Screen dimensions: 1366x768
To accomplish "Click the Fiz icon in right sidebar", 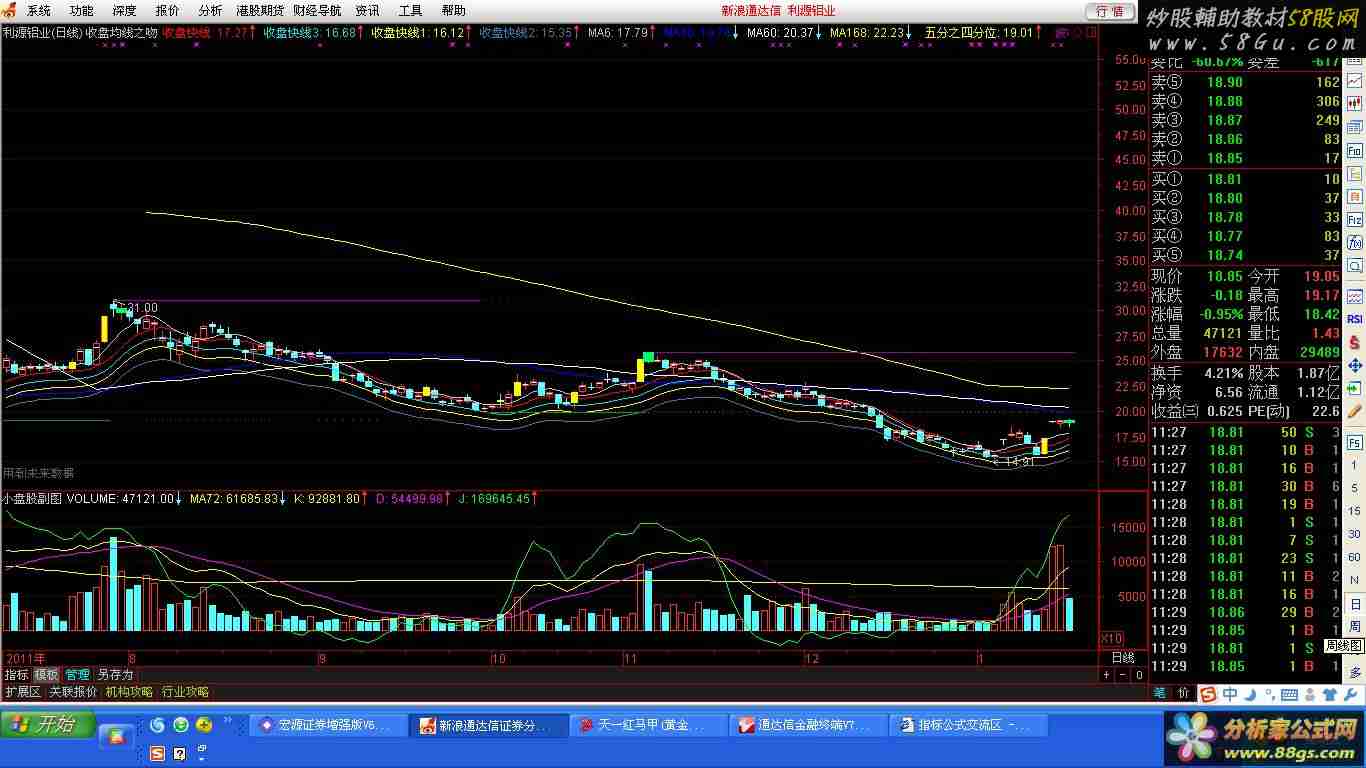I will click(1355, 219).
